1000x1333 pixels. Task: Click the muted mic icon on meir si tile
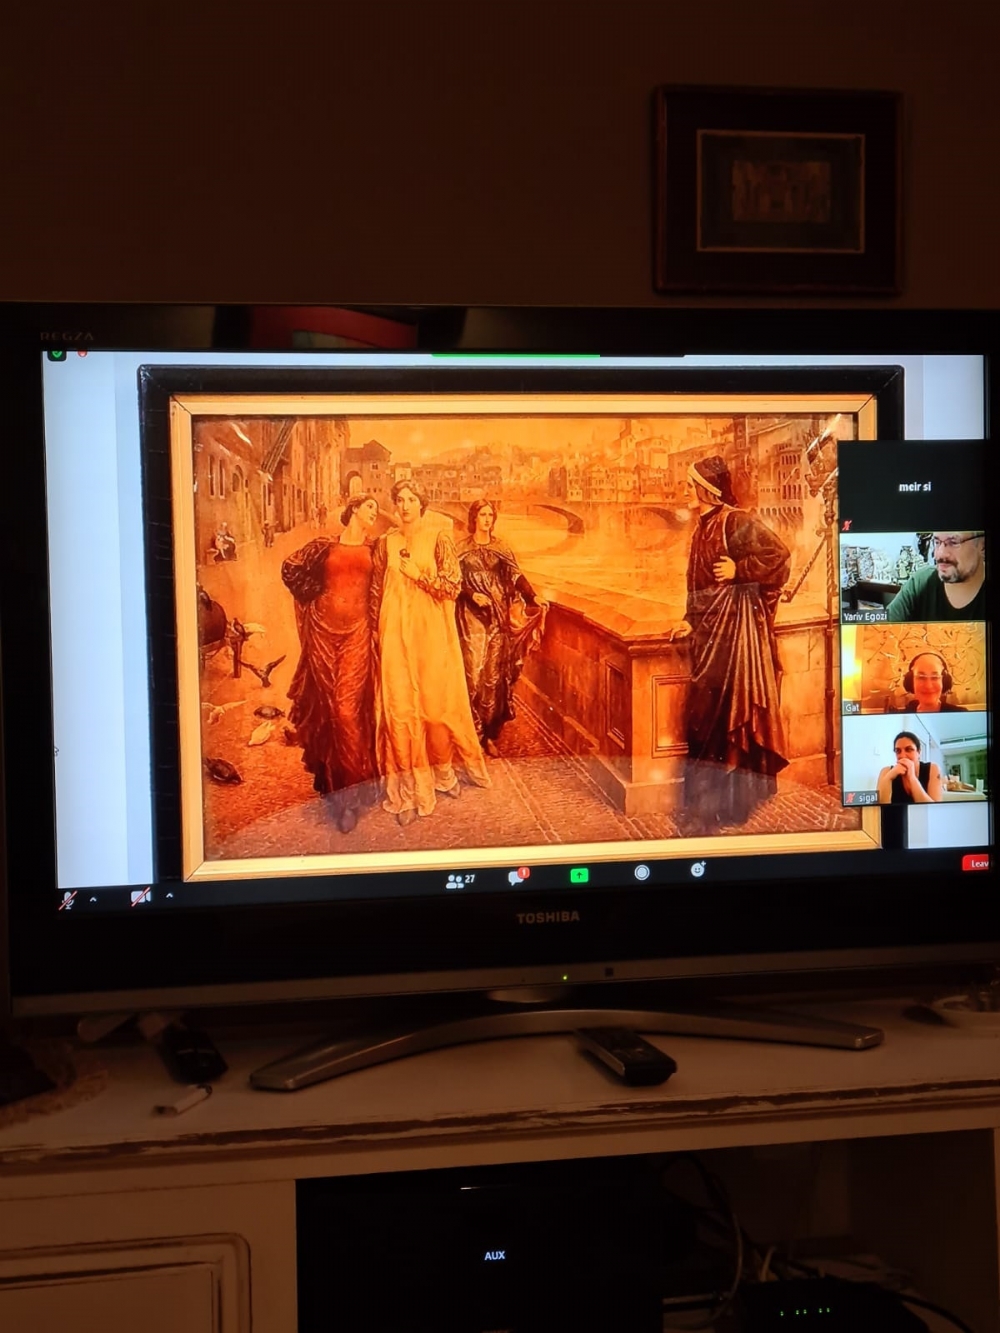click(847, 525)
